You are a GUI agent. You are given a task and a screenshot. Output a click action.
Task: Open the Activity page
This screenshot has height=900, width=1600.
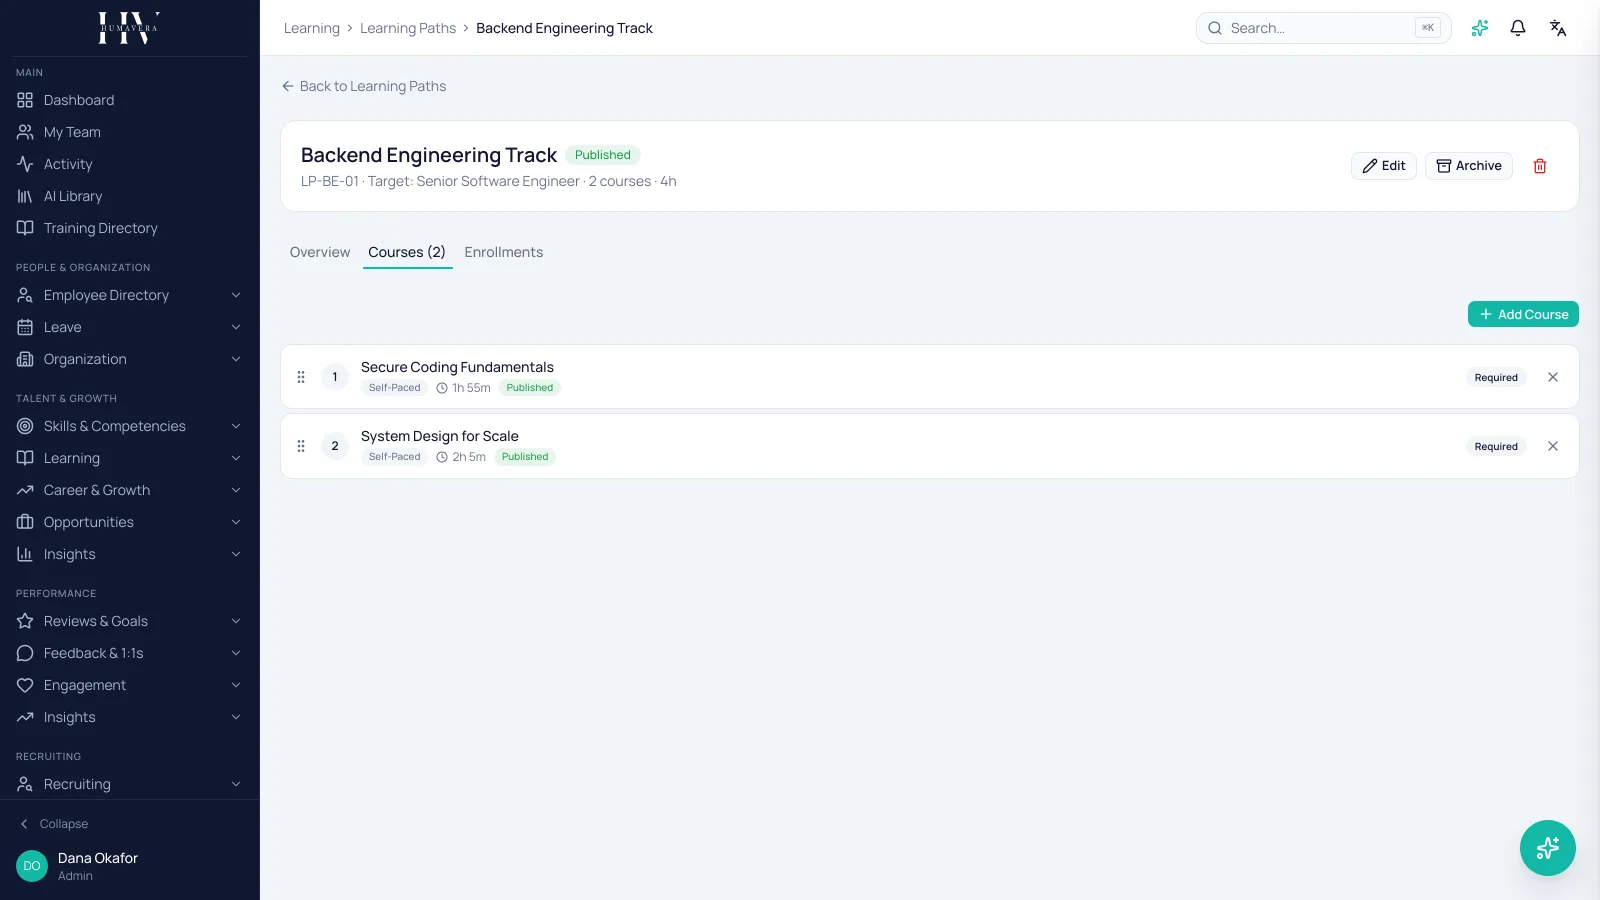[129, 164]
